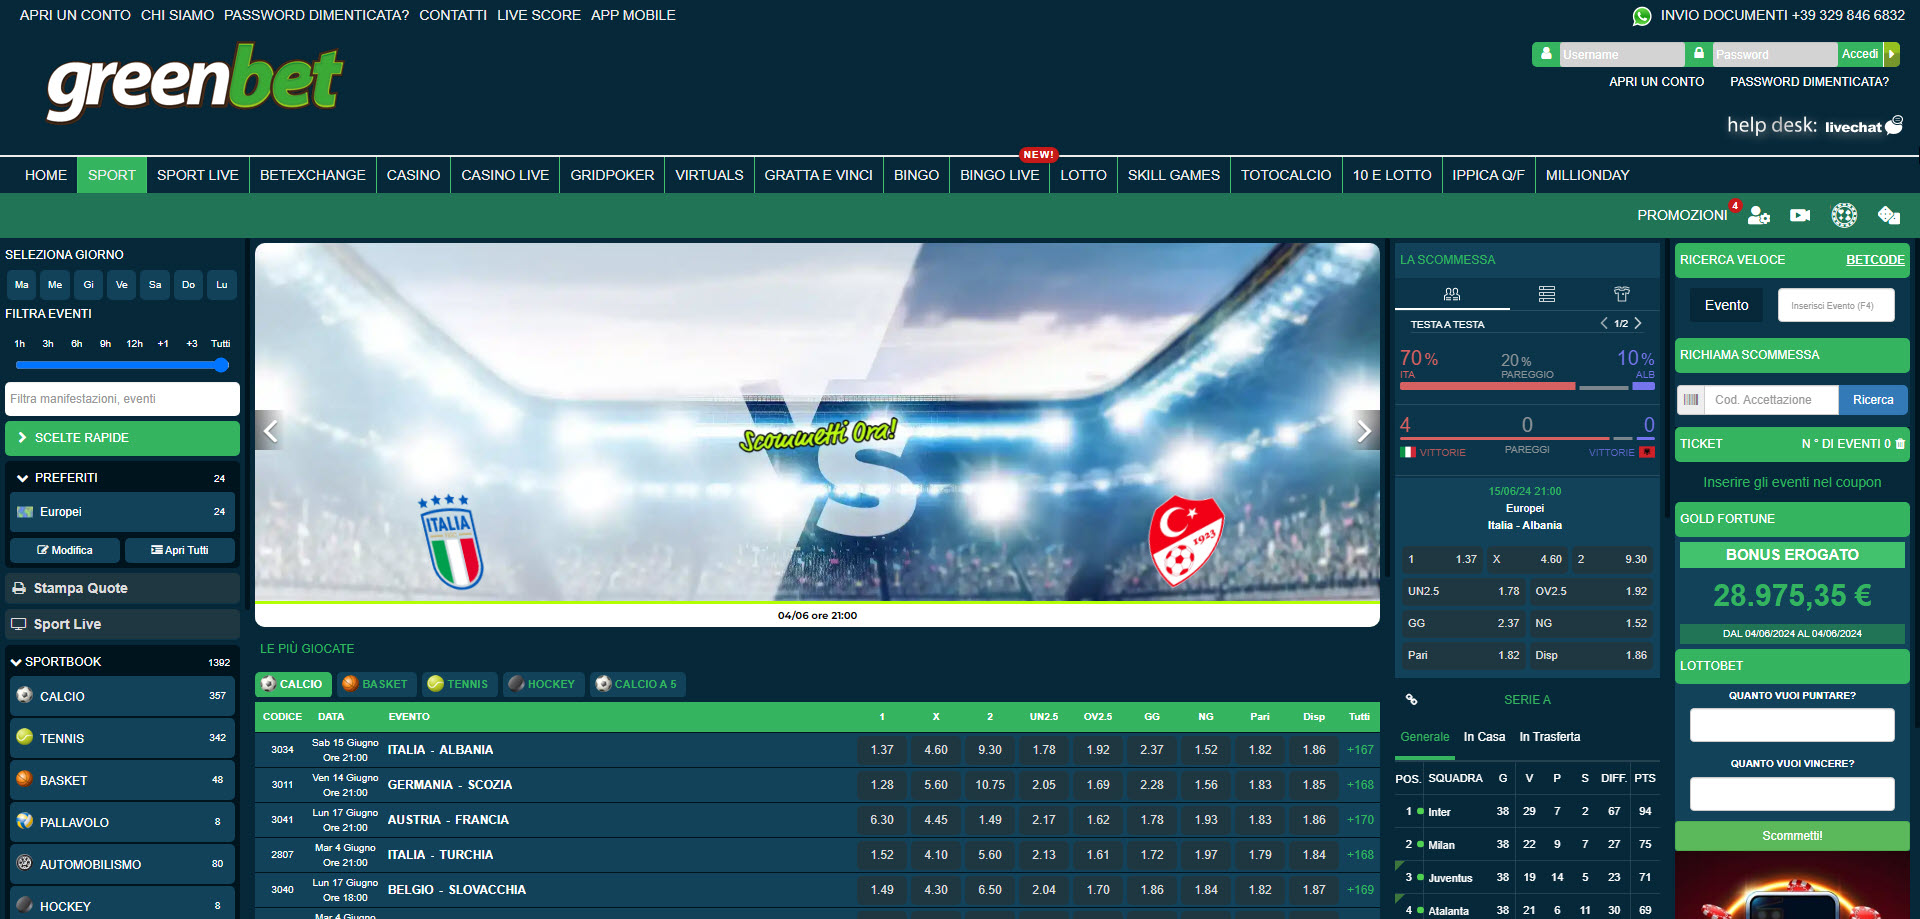
Task: Expand all markets +170 for Austria - Francia
Action: pyautogui.click(x=1360, y=820)
